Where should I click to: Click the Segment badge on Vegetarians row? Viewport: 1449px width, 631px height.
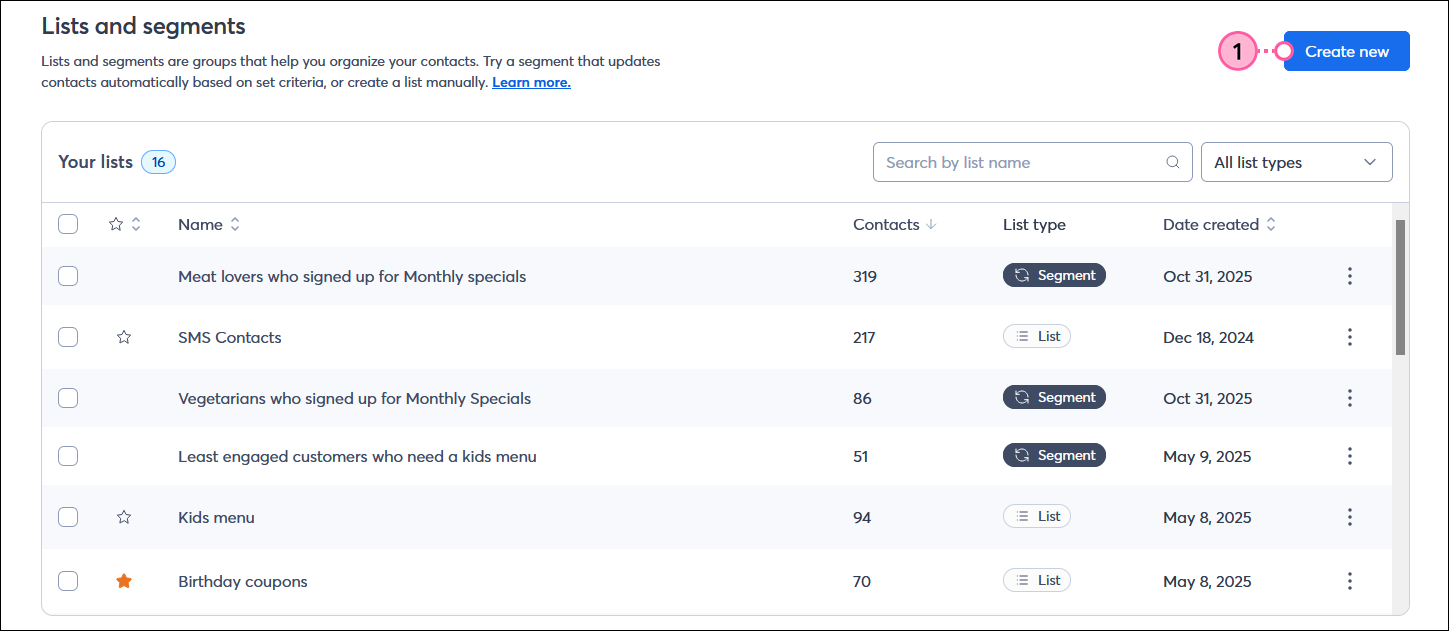tap(1054, 397)
